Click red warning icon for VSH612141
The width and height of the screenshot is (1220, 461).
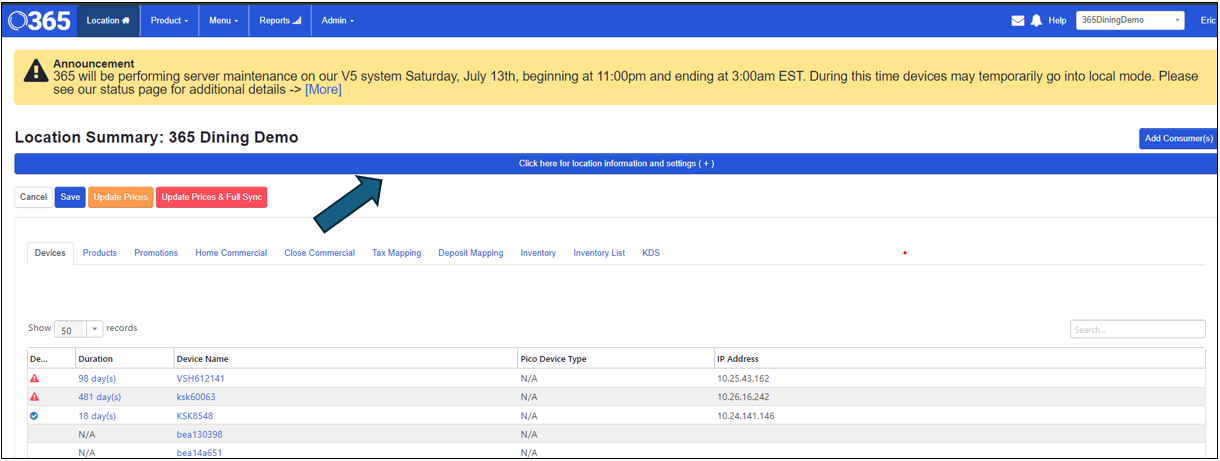[x=34, y=379]
